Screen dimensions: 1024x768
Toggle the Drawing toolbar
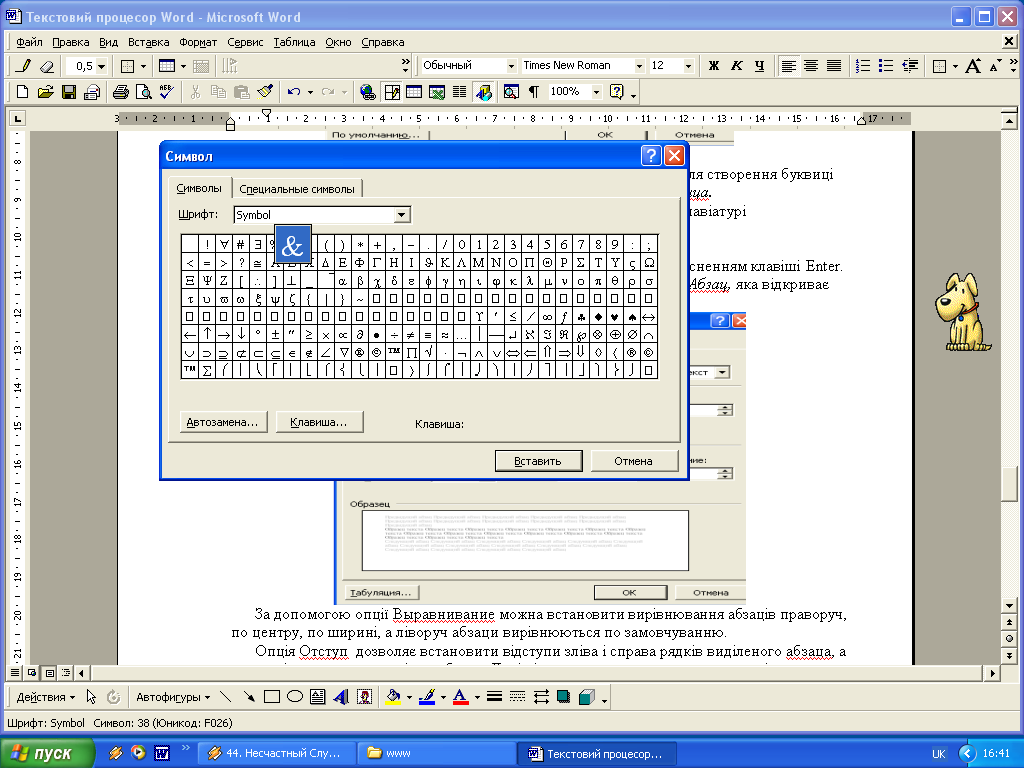[x=484, y=92]
